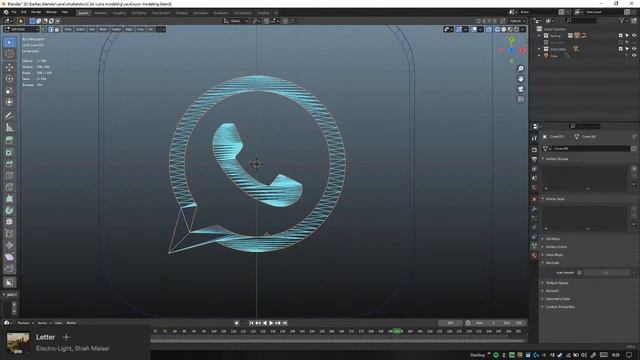Pick the Transform tool in toolbar
The image size is (640, 360).
click(9, 102)
